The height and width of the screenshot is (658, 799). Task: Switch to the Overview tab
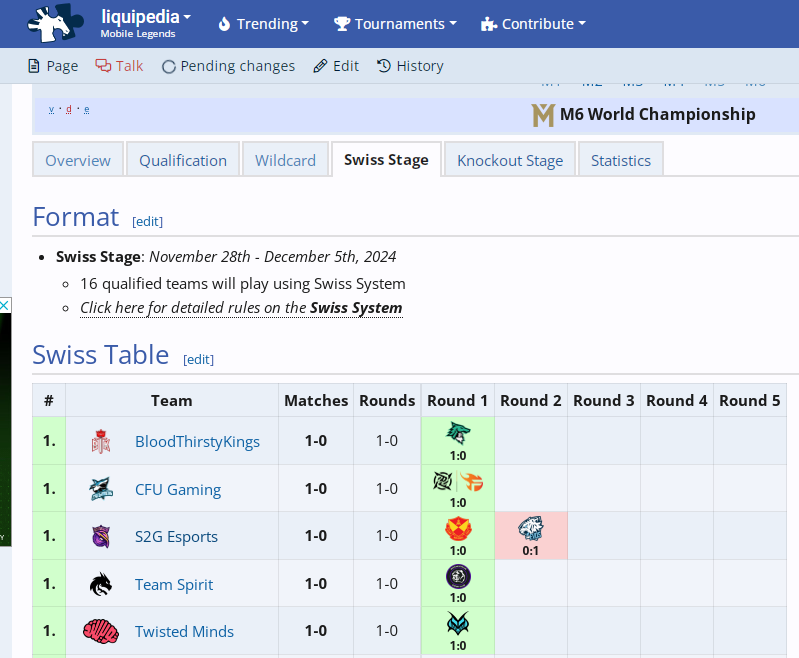point(78,161)
